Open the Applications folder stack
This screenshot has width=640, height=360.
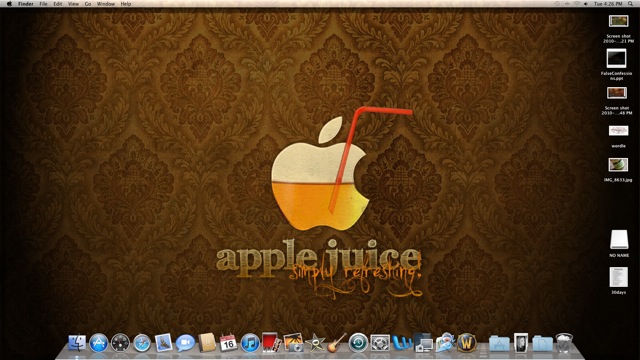coord(499,343)
